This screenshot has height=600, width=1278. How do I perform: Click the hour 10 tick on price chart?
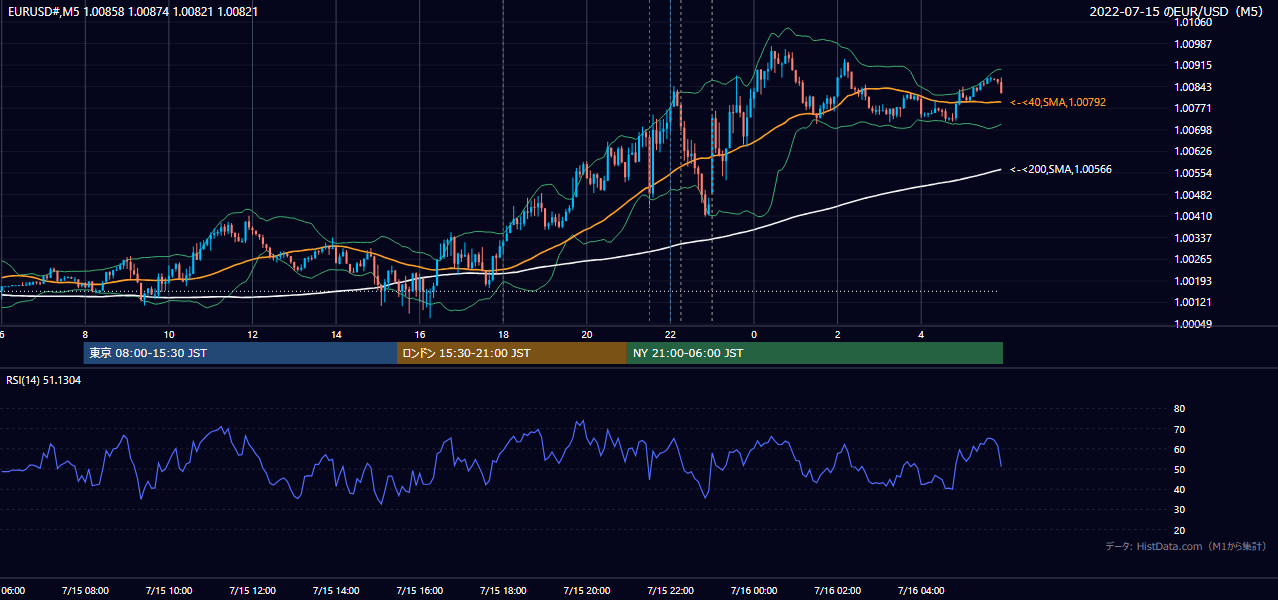tap(168, 334)
